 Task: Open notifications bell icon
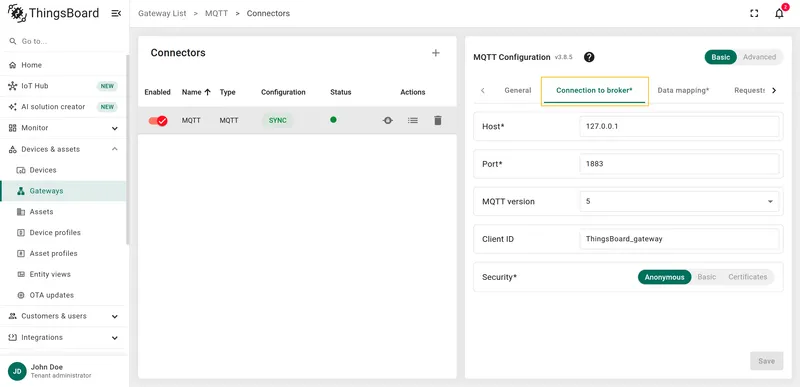[x=779, y=14]
